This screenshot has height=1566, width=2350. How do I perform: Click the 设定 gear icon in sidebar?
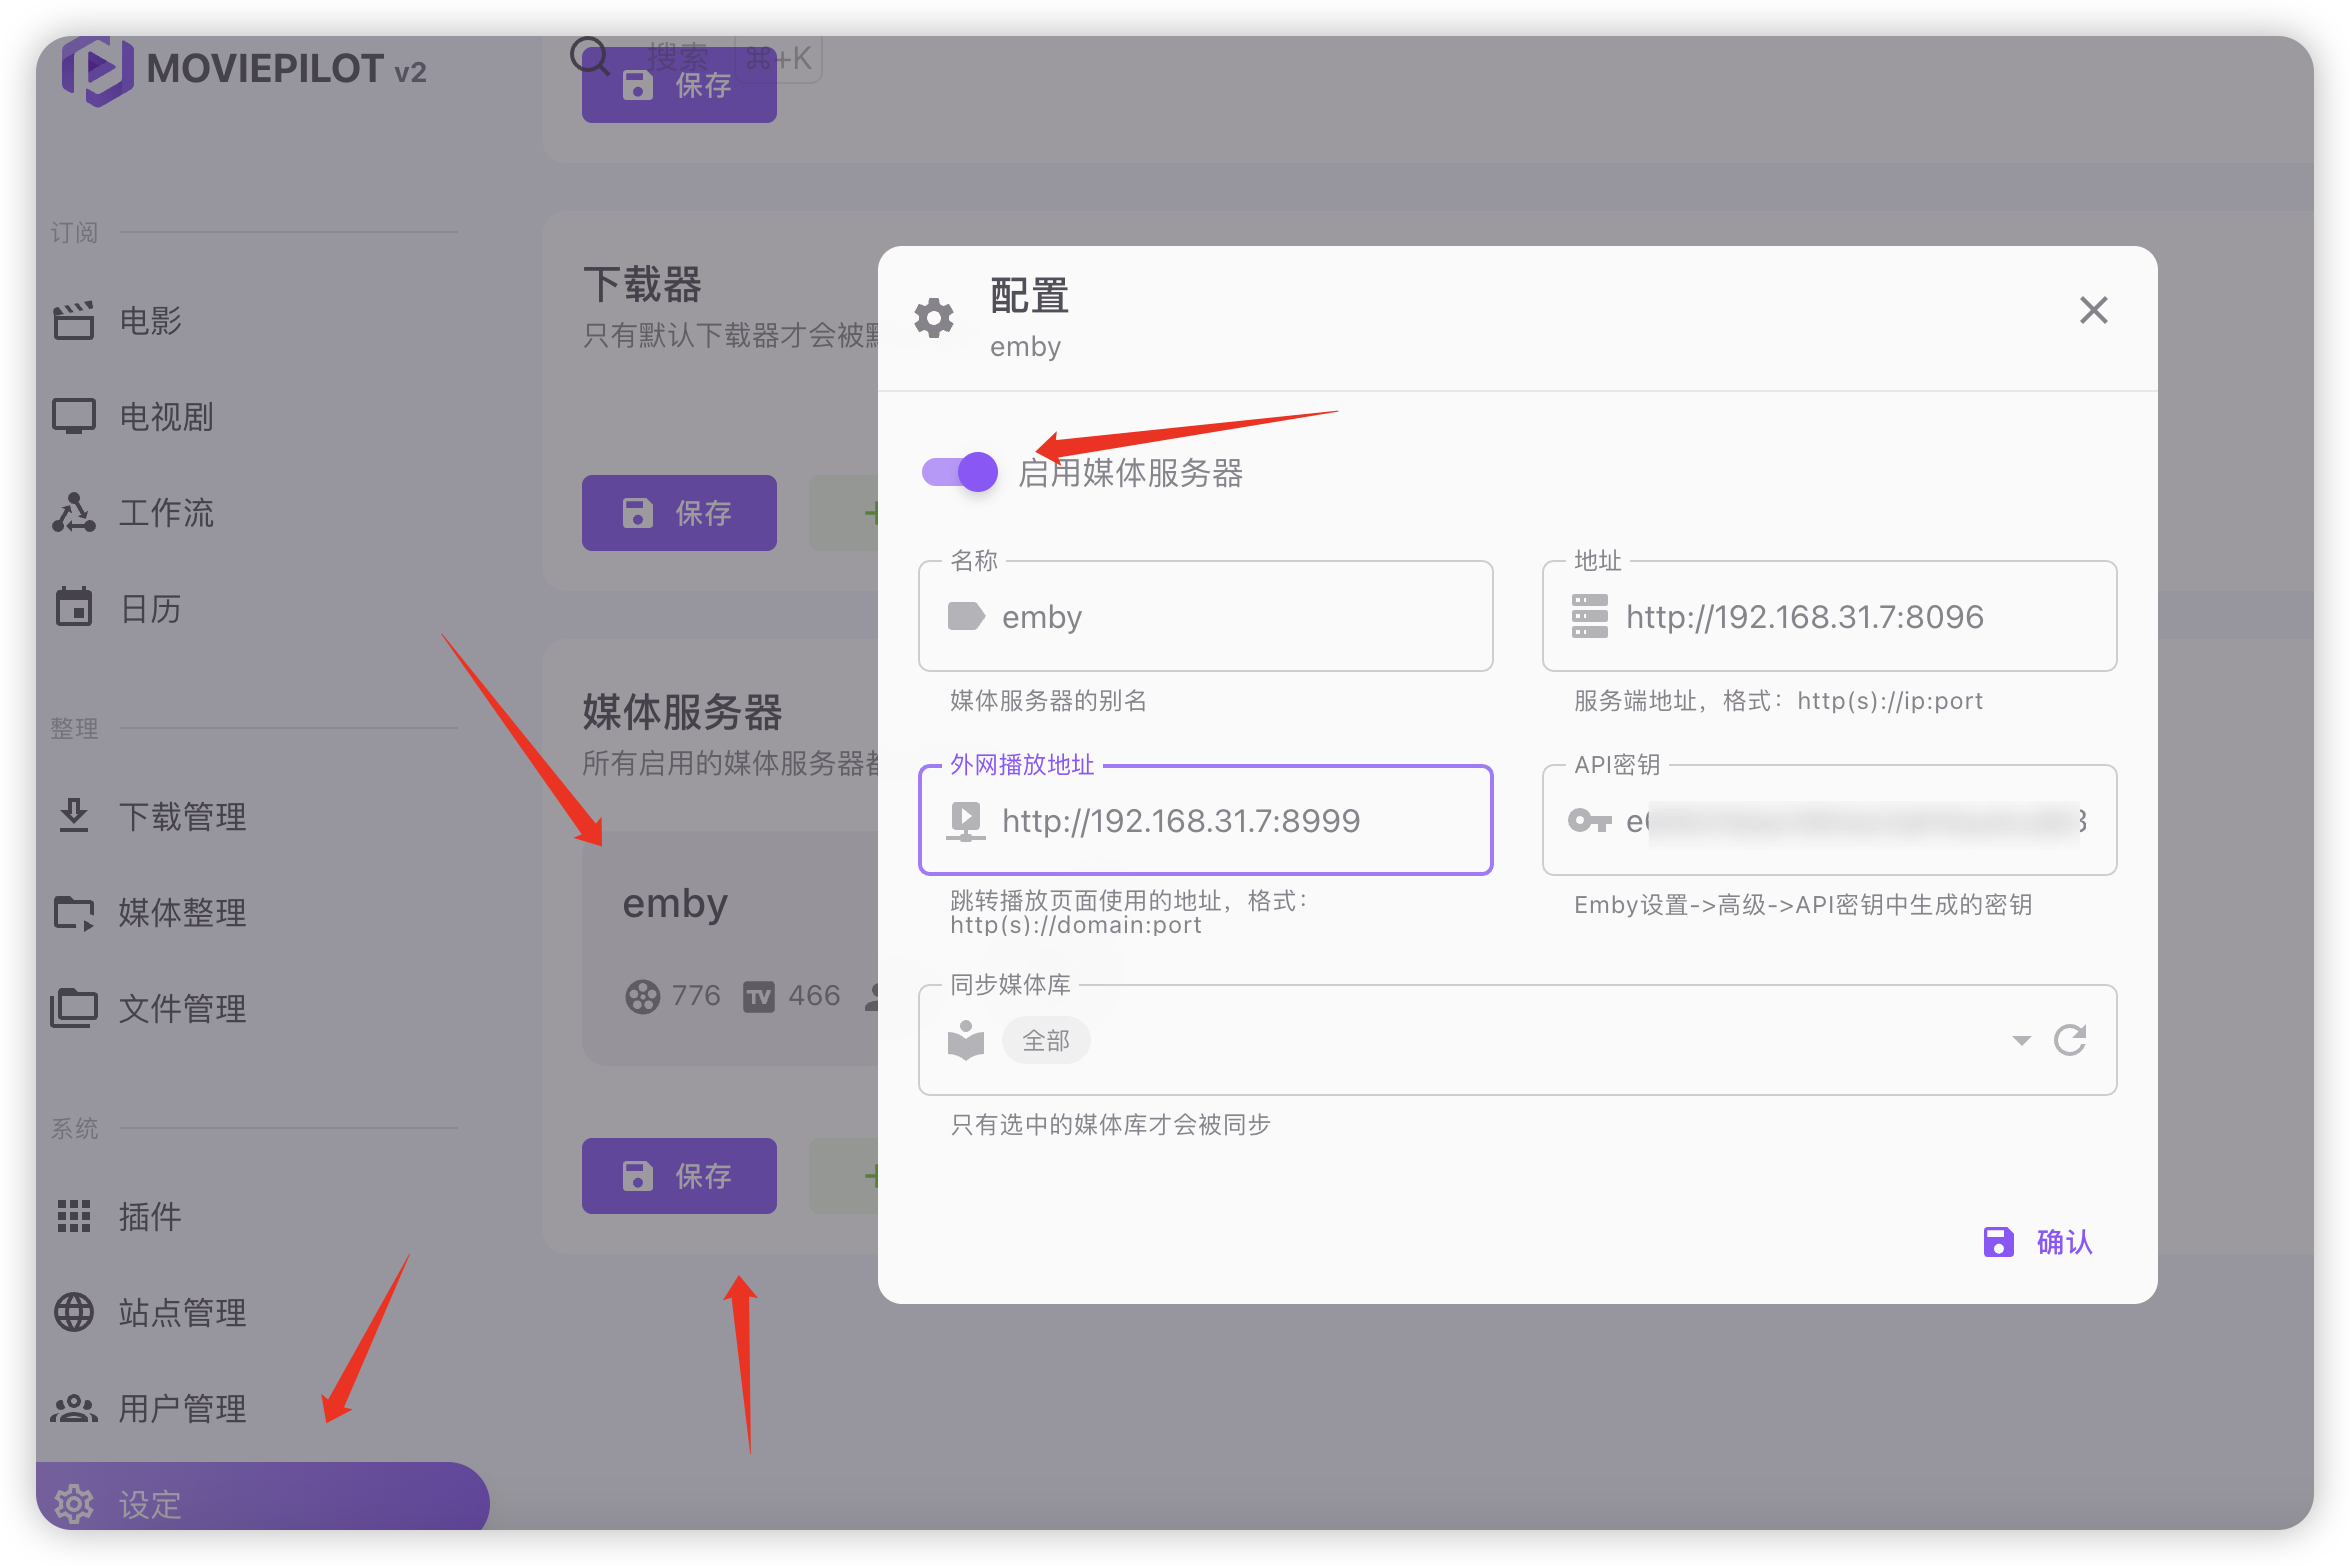[x=74, y=1503]
